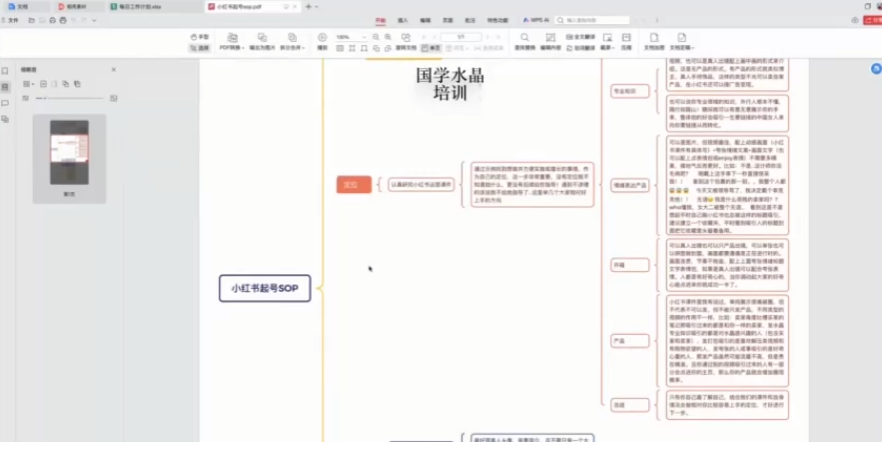Image resolution: width=882 pixels, height=465 pixels.
Task: Click the enlarge thumbnails icon right of slider
Action: pyautogui.click(x=114, y=98)
